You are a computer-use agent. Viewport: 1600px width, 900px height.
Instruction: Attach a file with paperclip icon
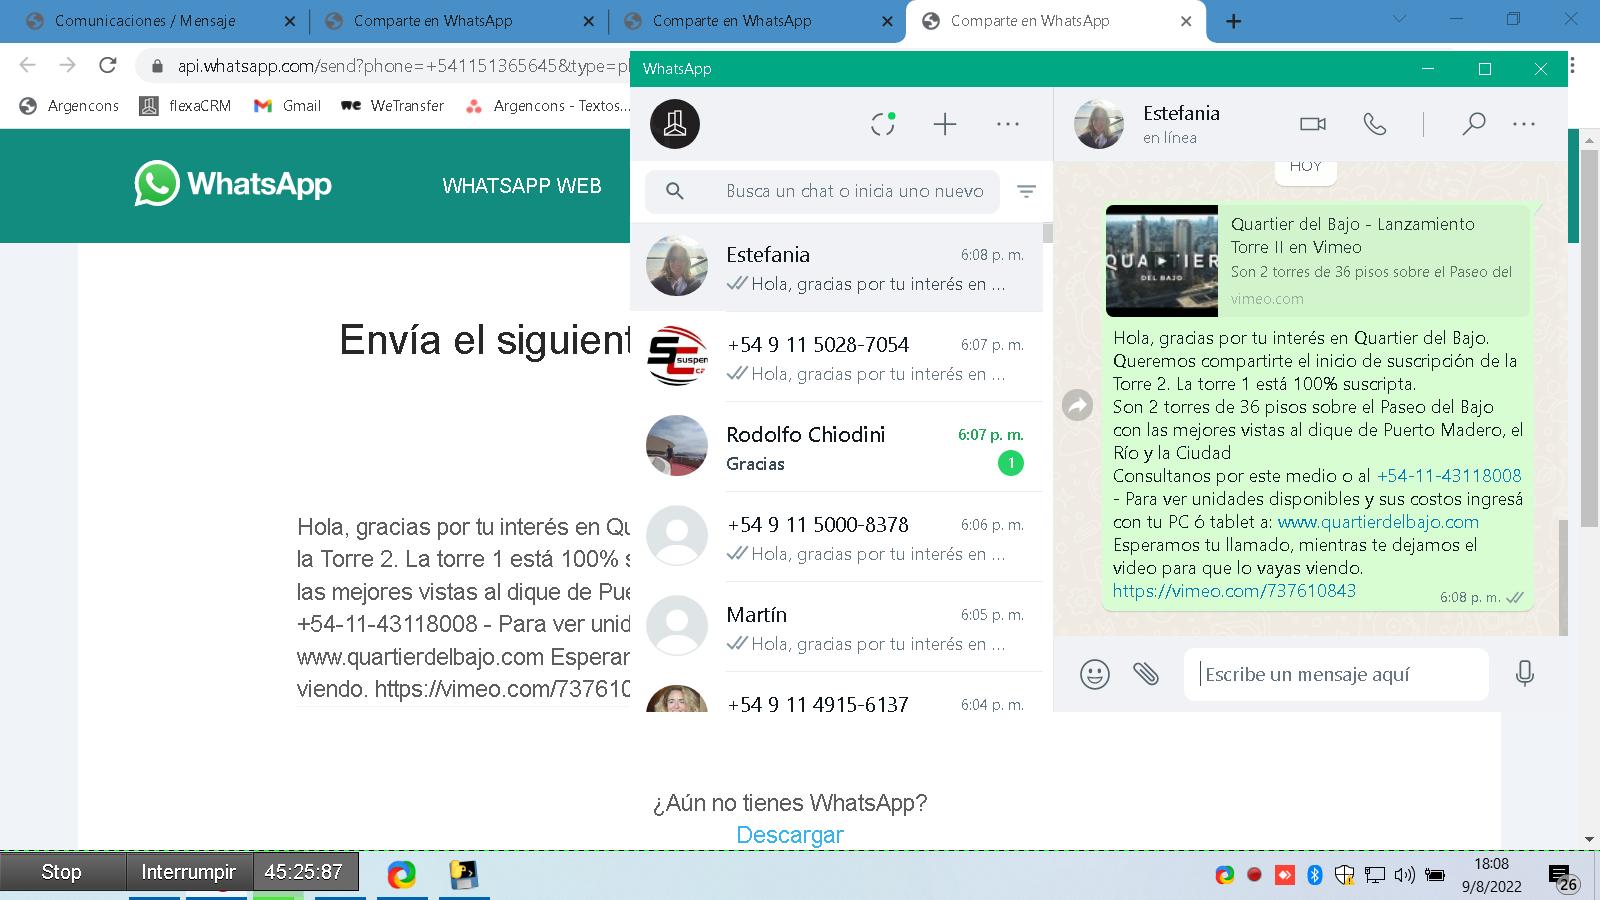(1146, 674)
